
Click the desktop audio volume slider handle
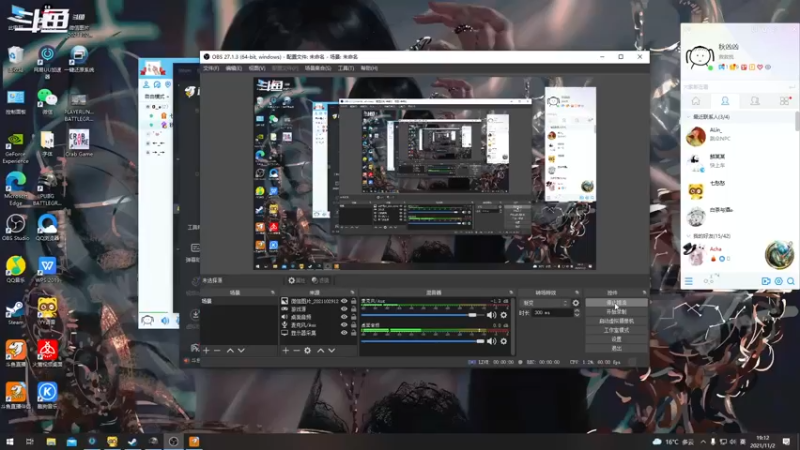pyautogui.click(x=480, y=341)
